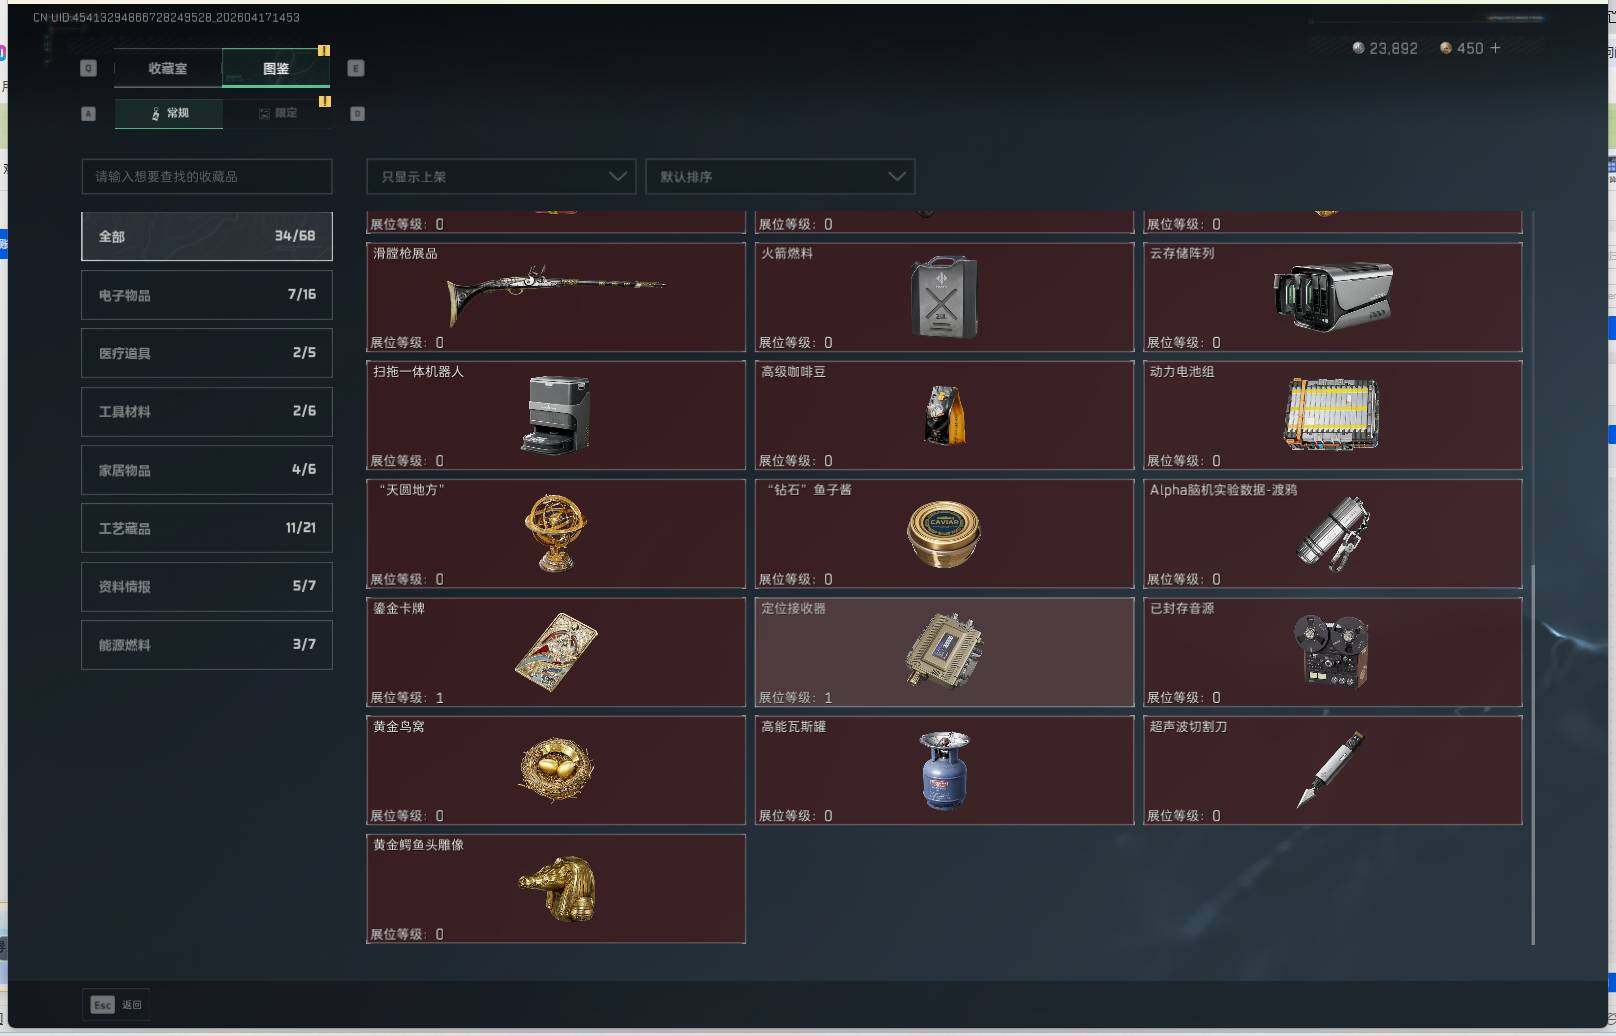This screenshot has height=1036, width=1616.
Task: Click the 动力电池组 name label
Action: tap(1182, 371)
